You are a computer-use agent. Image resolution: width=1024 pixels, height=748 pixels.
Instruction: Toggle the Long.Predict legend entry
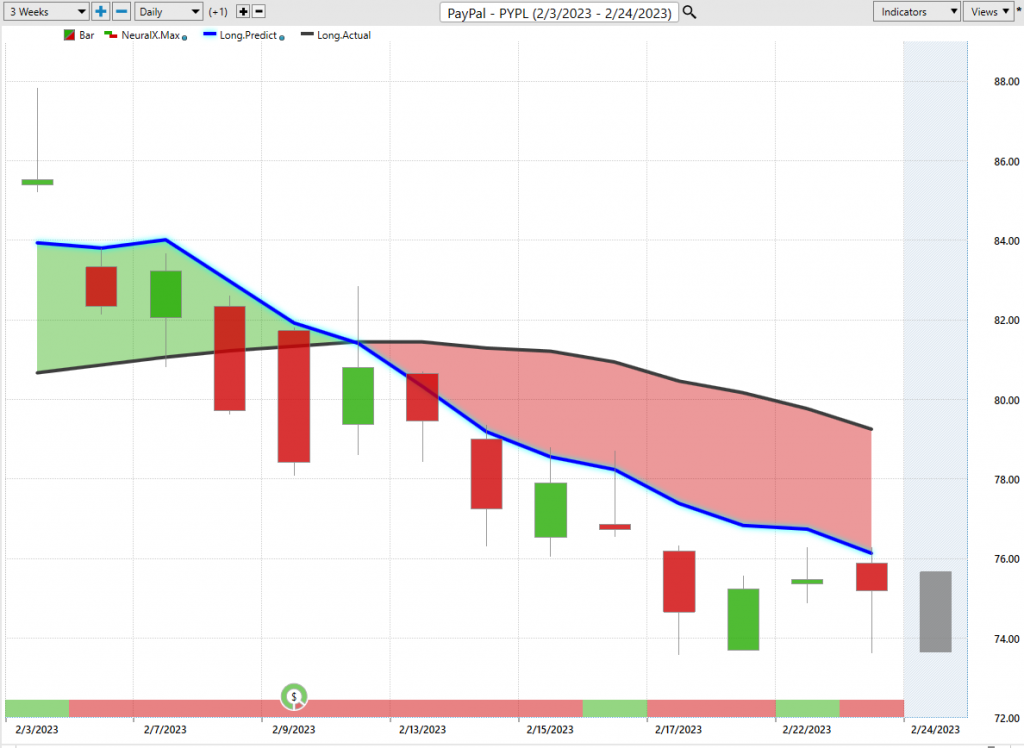pyautogui.click(x=244, y=35)
